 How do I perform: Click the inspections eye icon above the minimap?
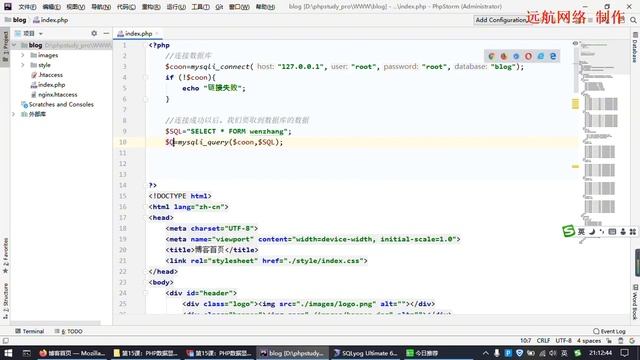point(575,43)
